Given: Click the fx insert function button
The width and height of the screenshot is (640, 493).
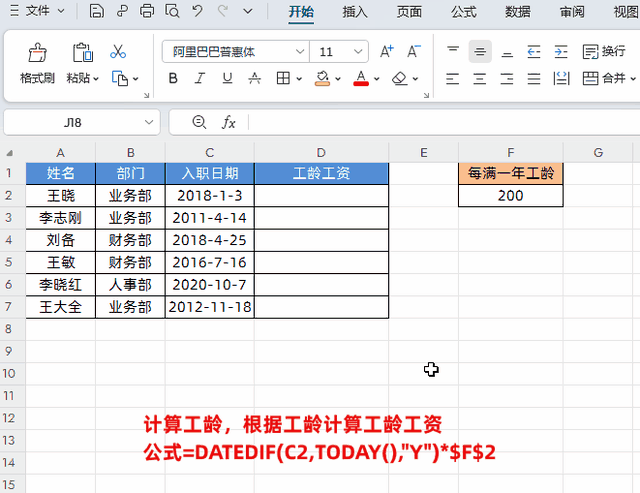Looking at the screenshot, I should coord(228,122).
